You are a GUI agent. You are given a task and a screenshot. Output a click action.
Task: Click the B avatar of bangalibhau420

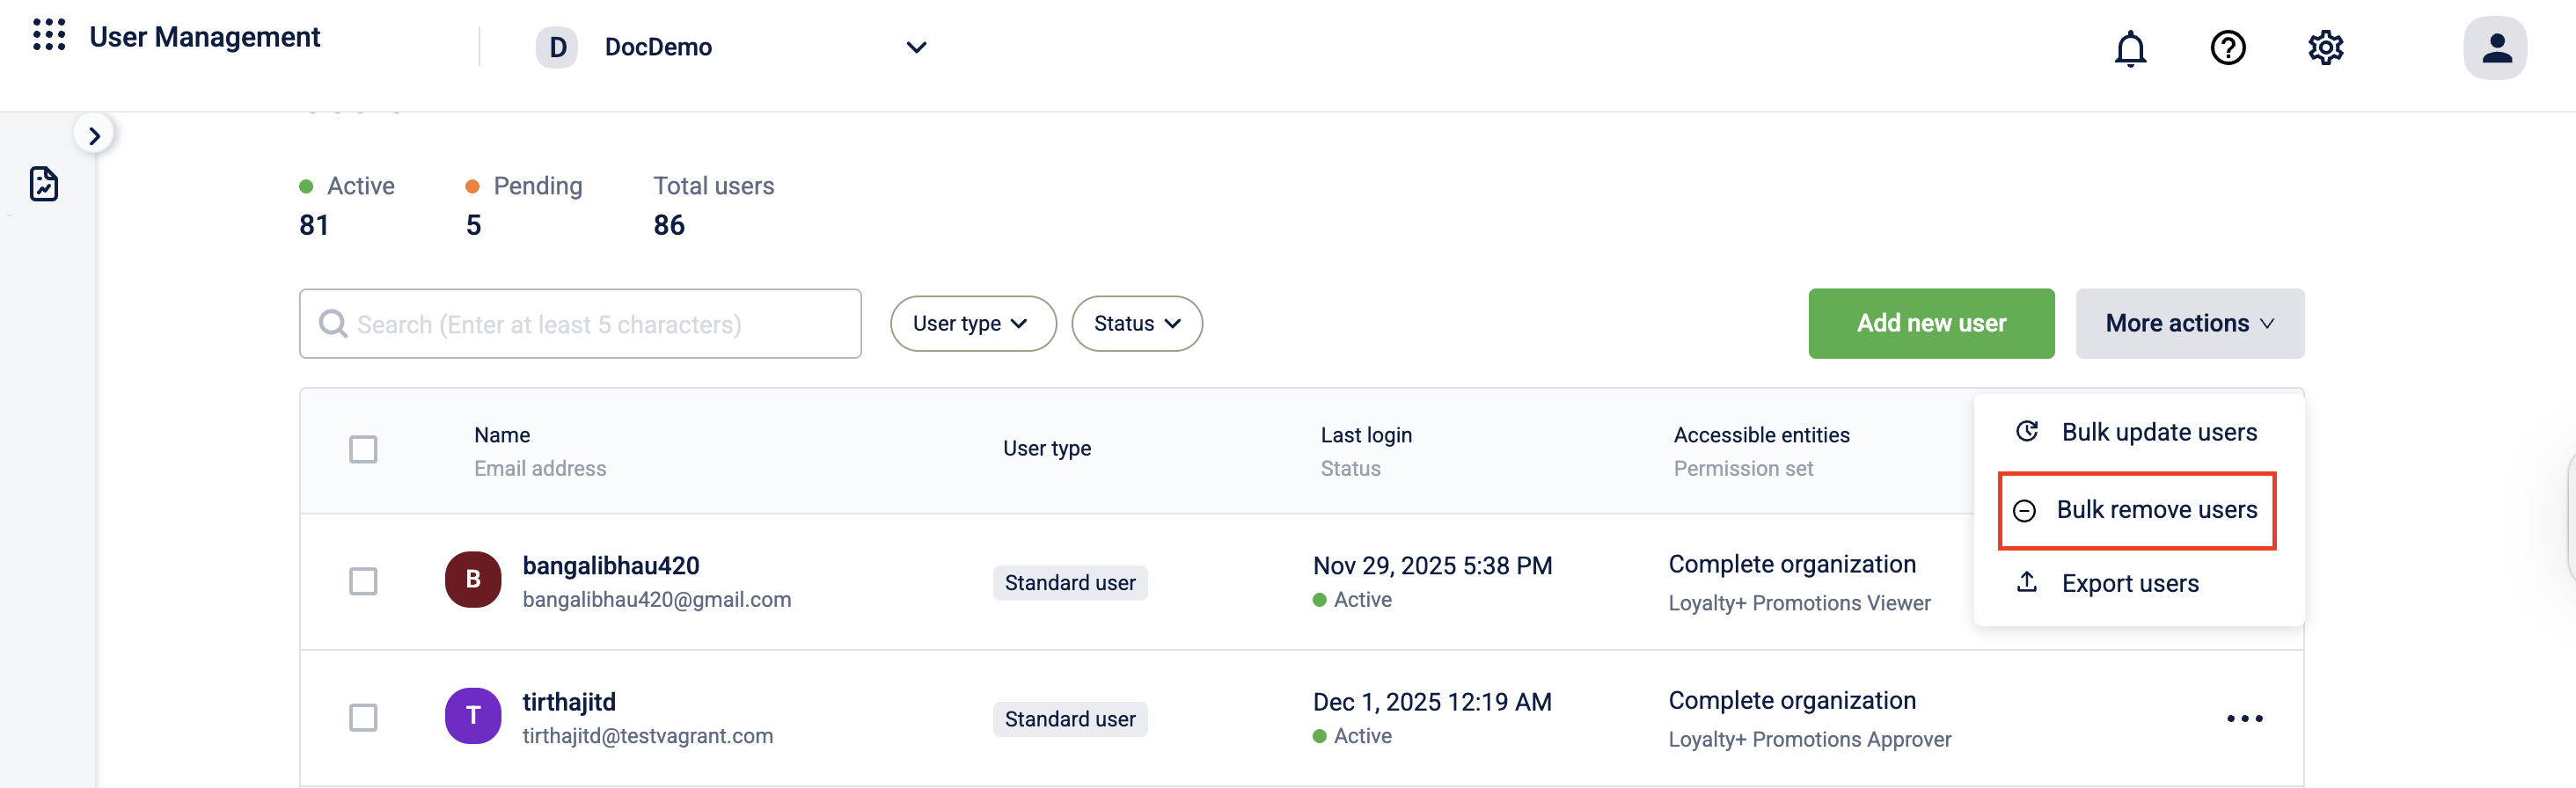(x=473, y=579)
